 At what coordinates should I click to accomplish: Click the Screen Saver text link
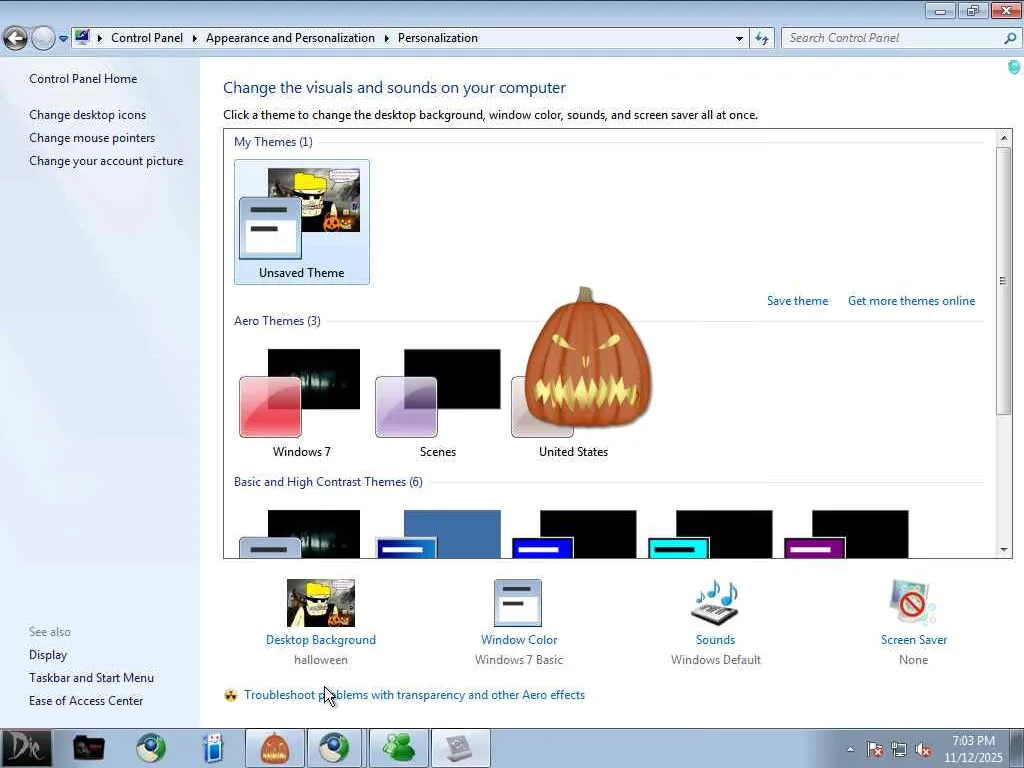914,640
